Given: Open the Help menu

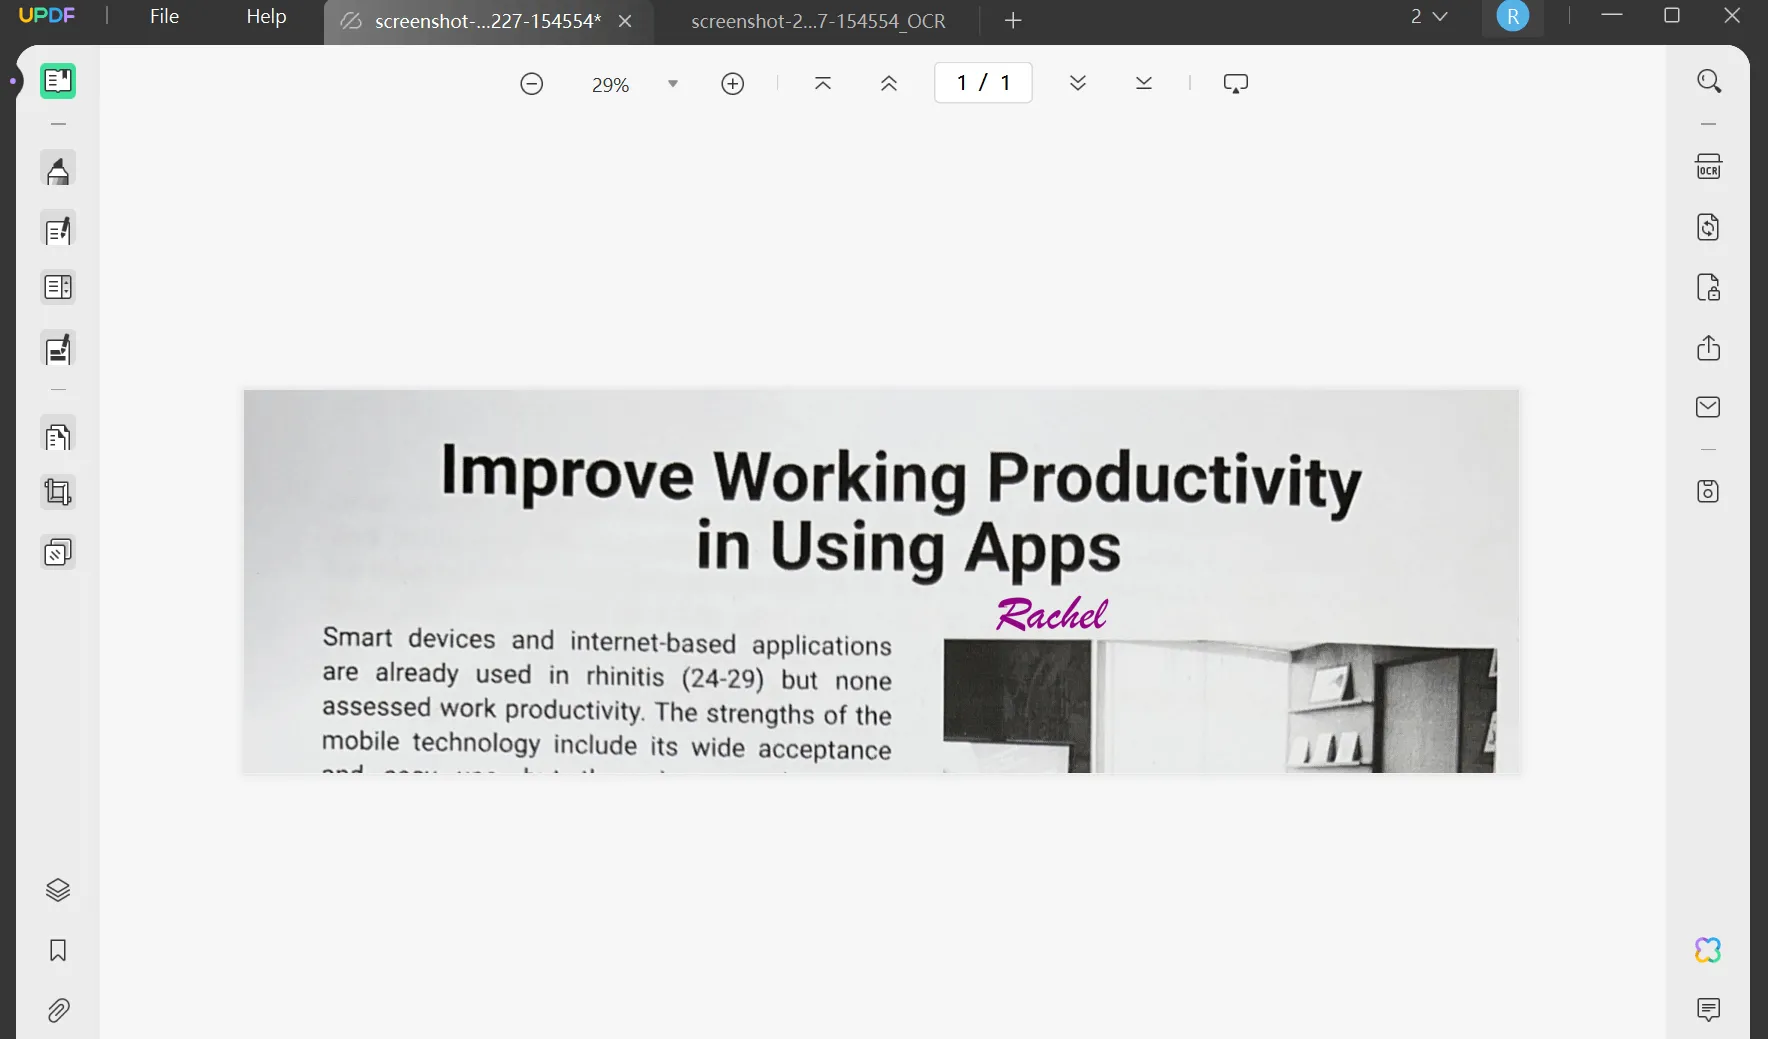Looking at the screenshot, I should pyautogui.click(x=264, y=16).
